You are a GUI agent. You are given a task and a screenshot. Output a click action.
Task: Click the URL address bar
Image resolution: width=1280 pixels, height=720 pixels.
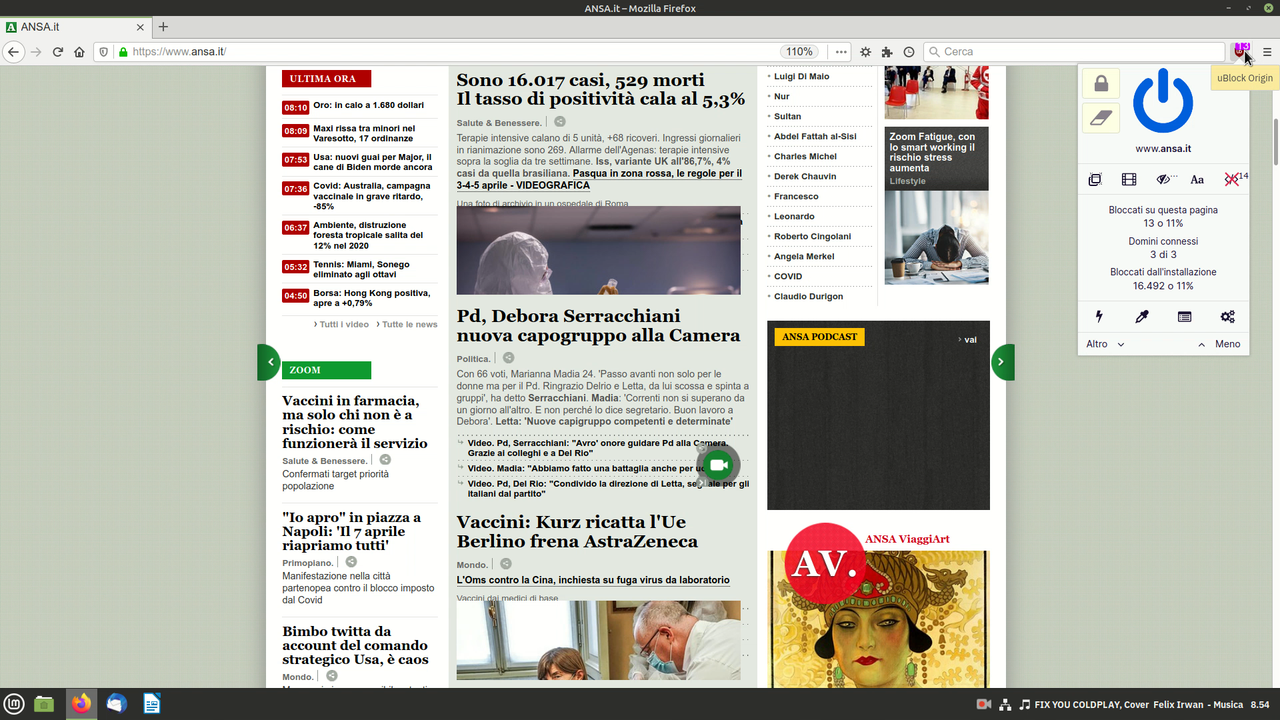pos(450,51)
